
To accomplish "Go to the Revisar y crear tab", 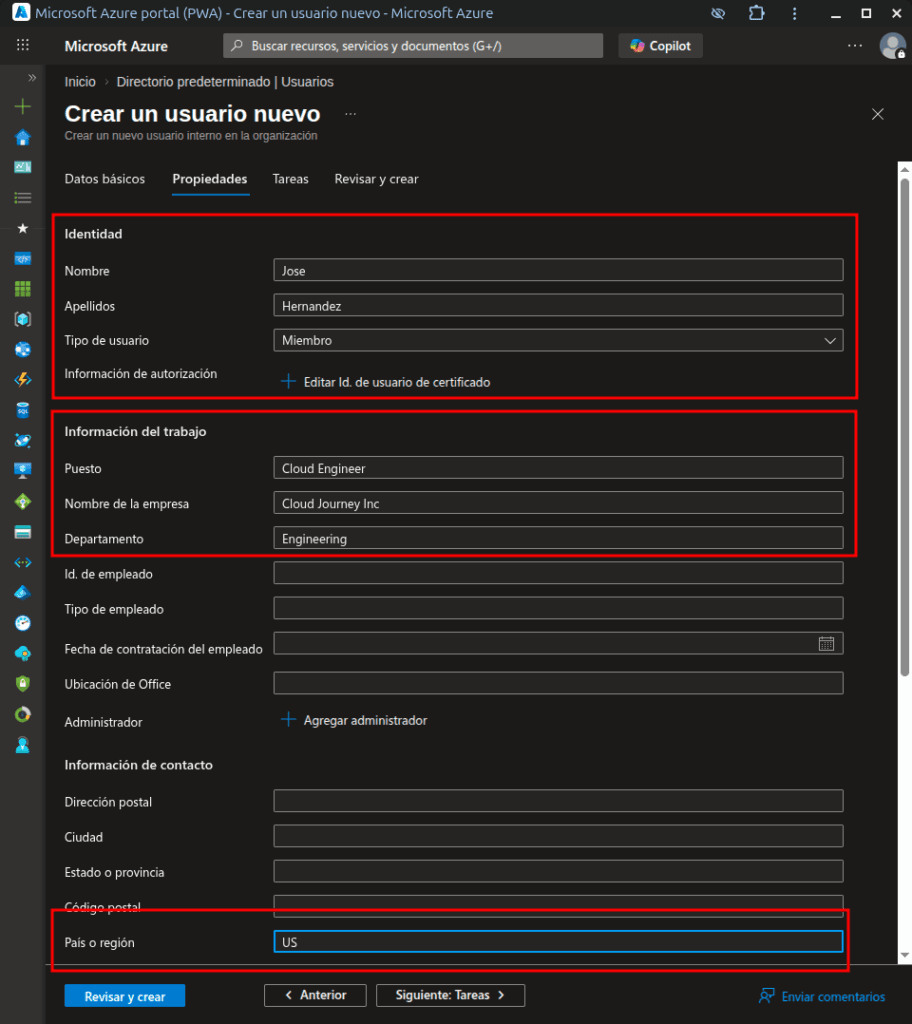I will tap(376, 179).
